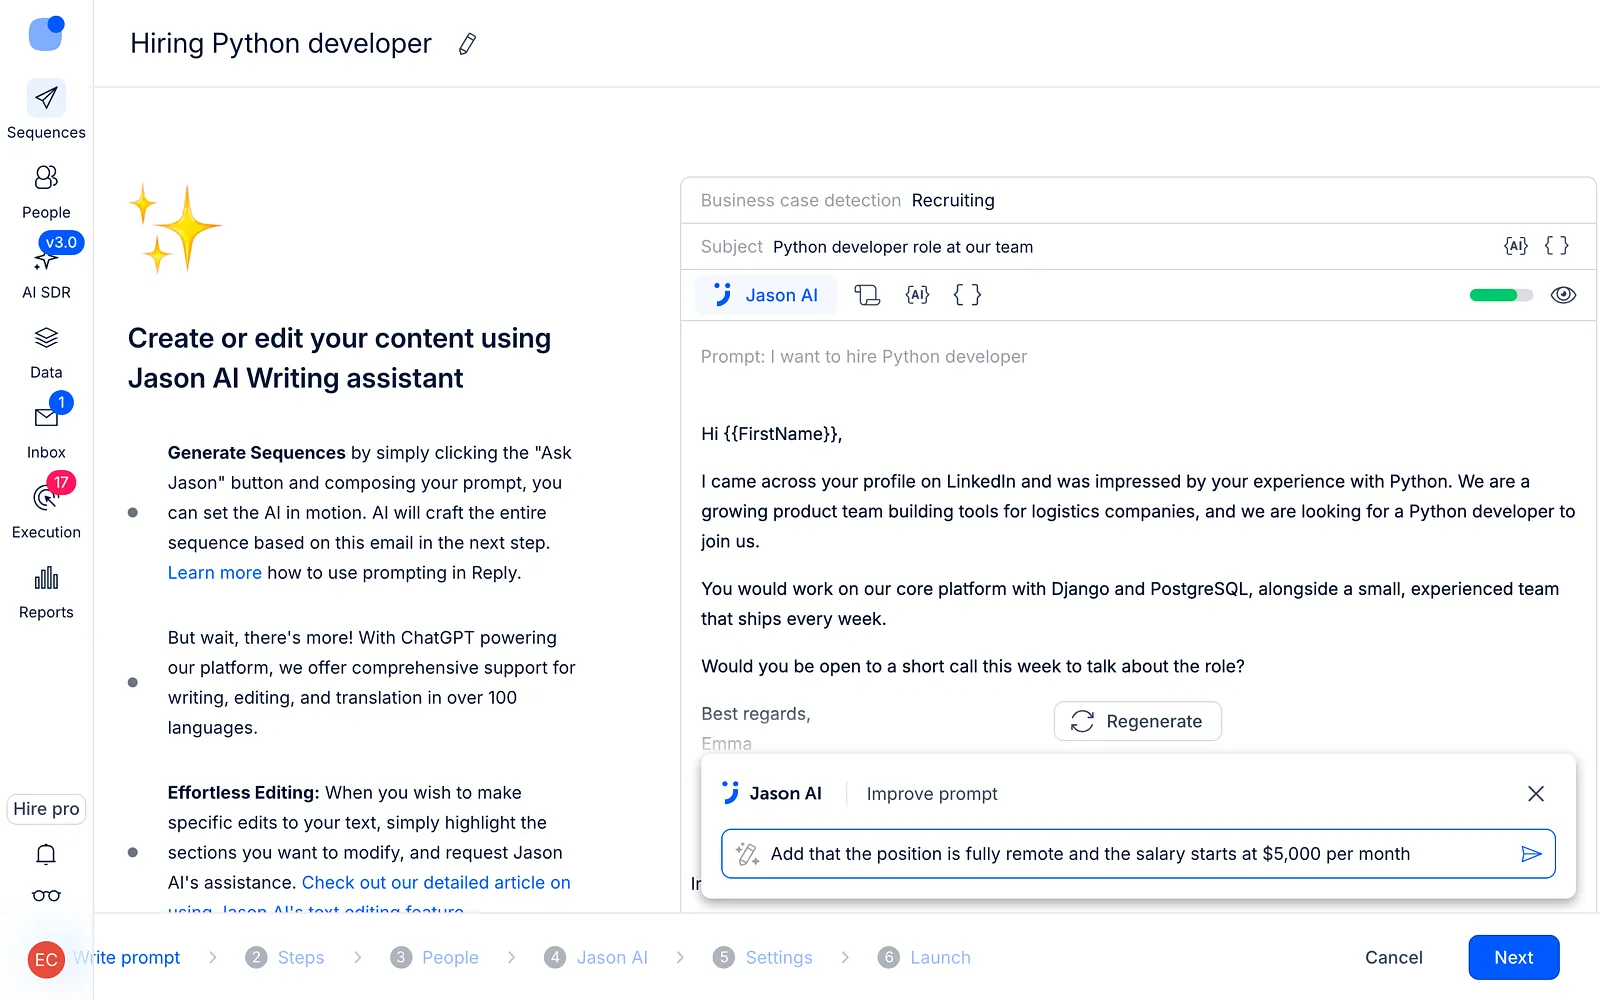Open the Data section
The width and height of the screenshot is (1600, 1000).
[x=46, y=352]
